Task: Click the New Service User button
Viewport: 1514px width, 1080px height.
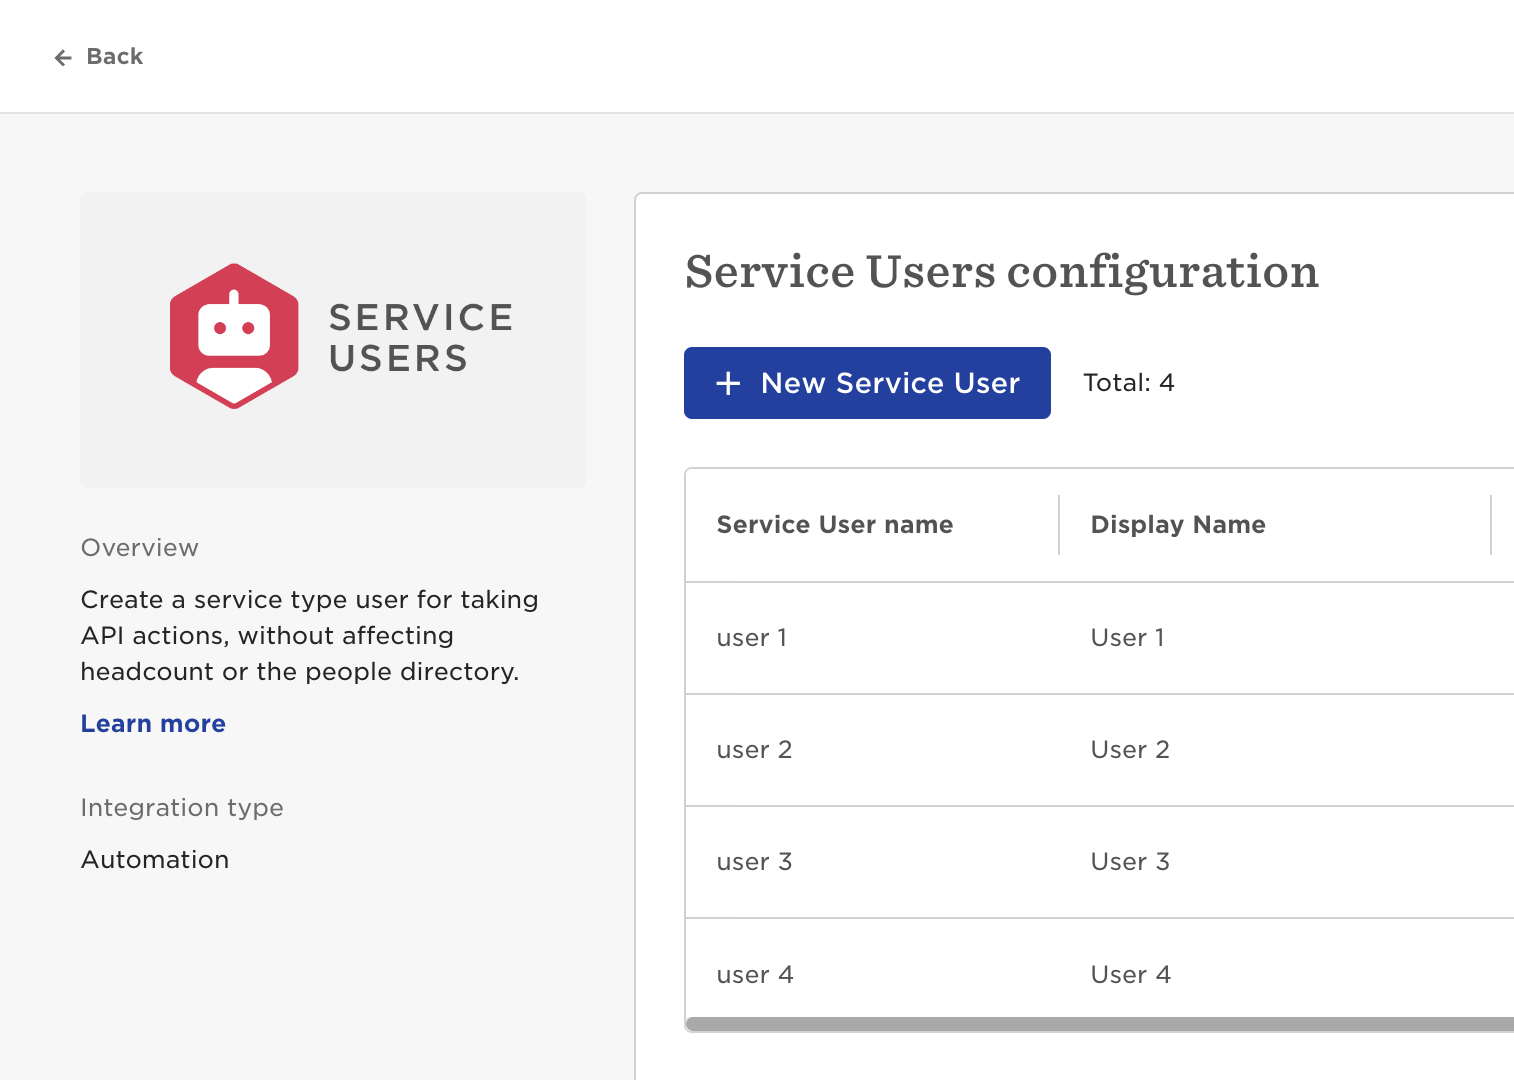Action: coord(867,383)
